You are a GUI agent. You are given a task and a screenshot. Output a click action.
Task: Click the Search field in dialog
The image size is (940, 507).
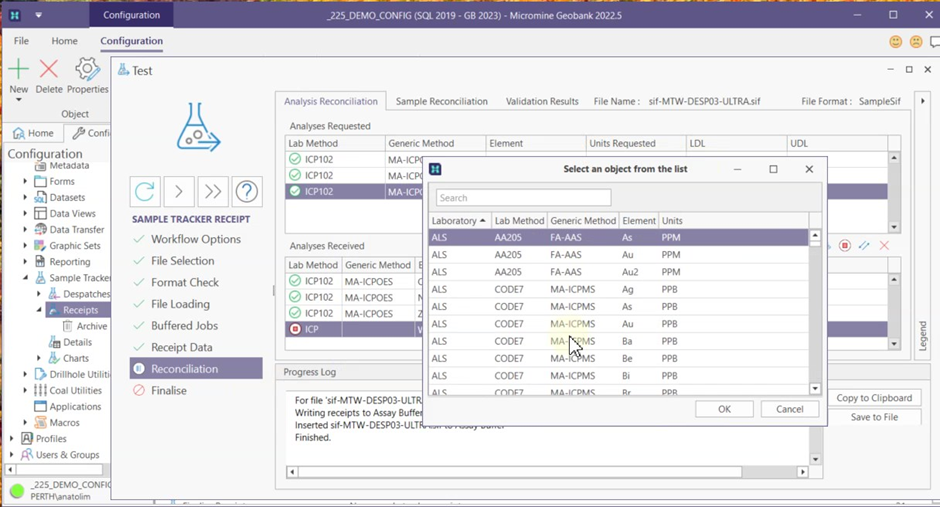tap(523, 198)
